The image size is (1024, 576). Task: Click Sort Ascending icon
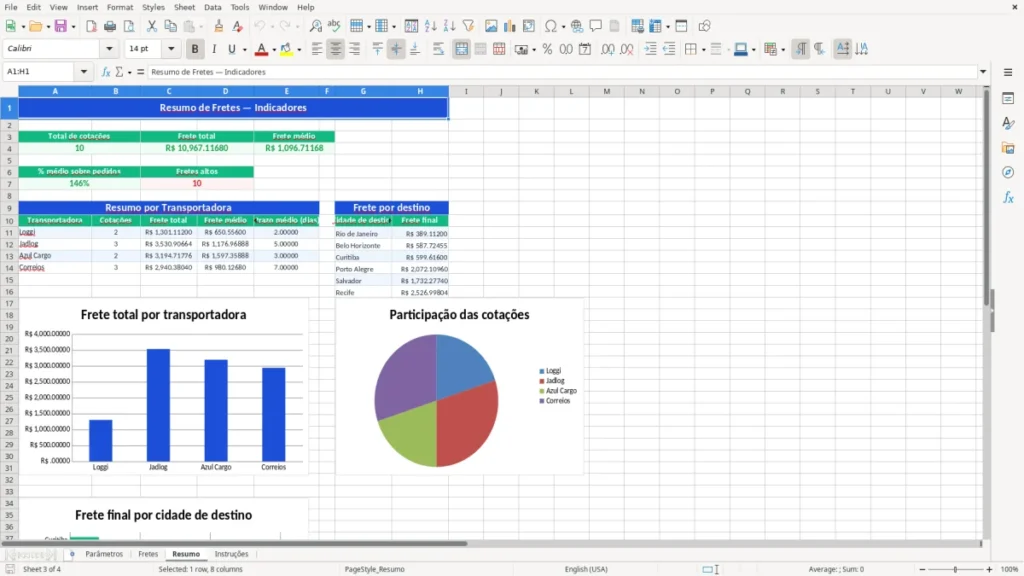tap(430, 26)
